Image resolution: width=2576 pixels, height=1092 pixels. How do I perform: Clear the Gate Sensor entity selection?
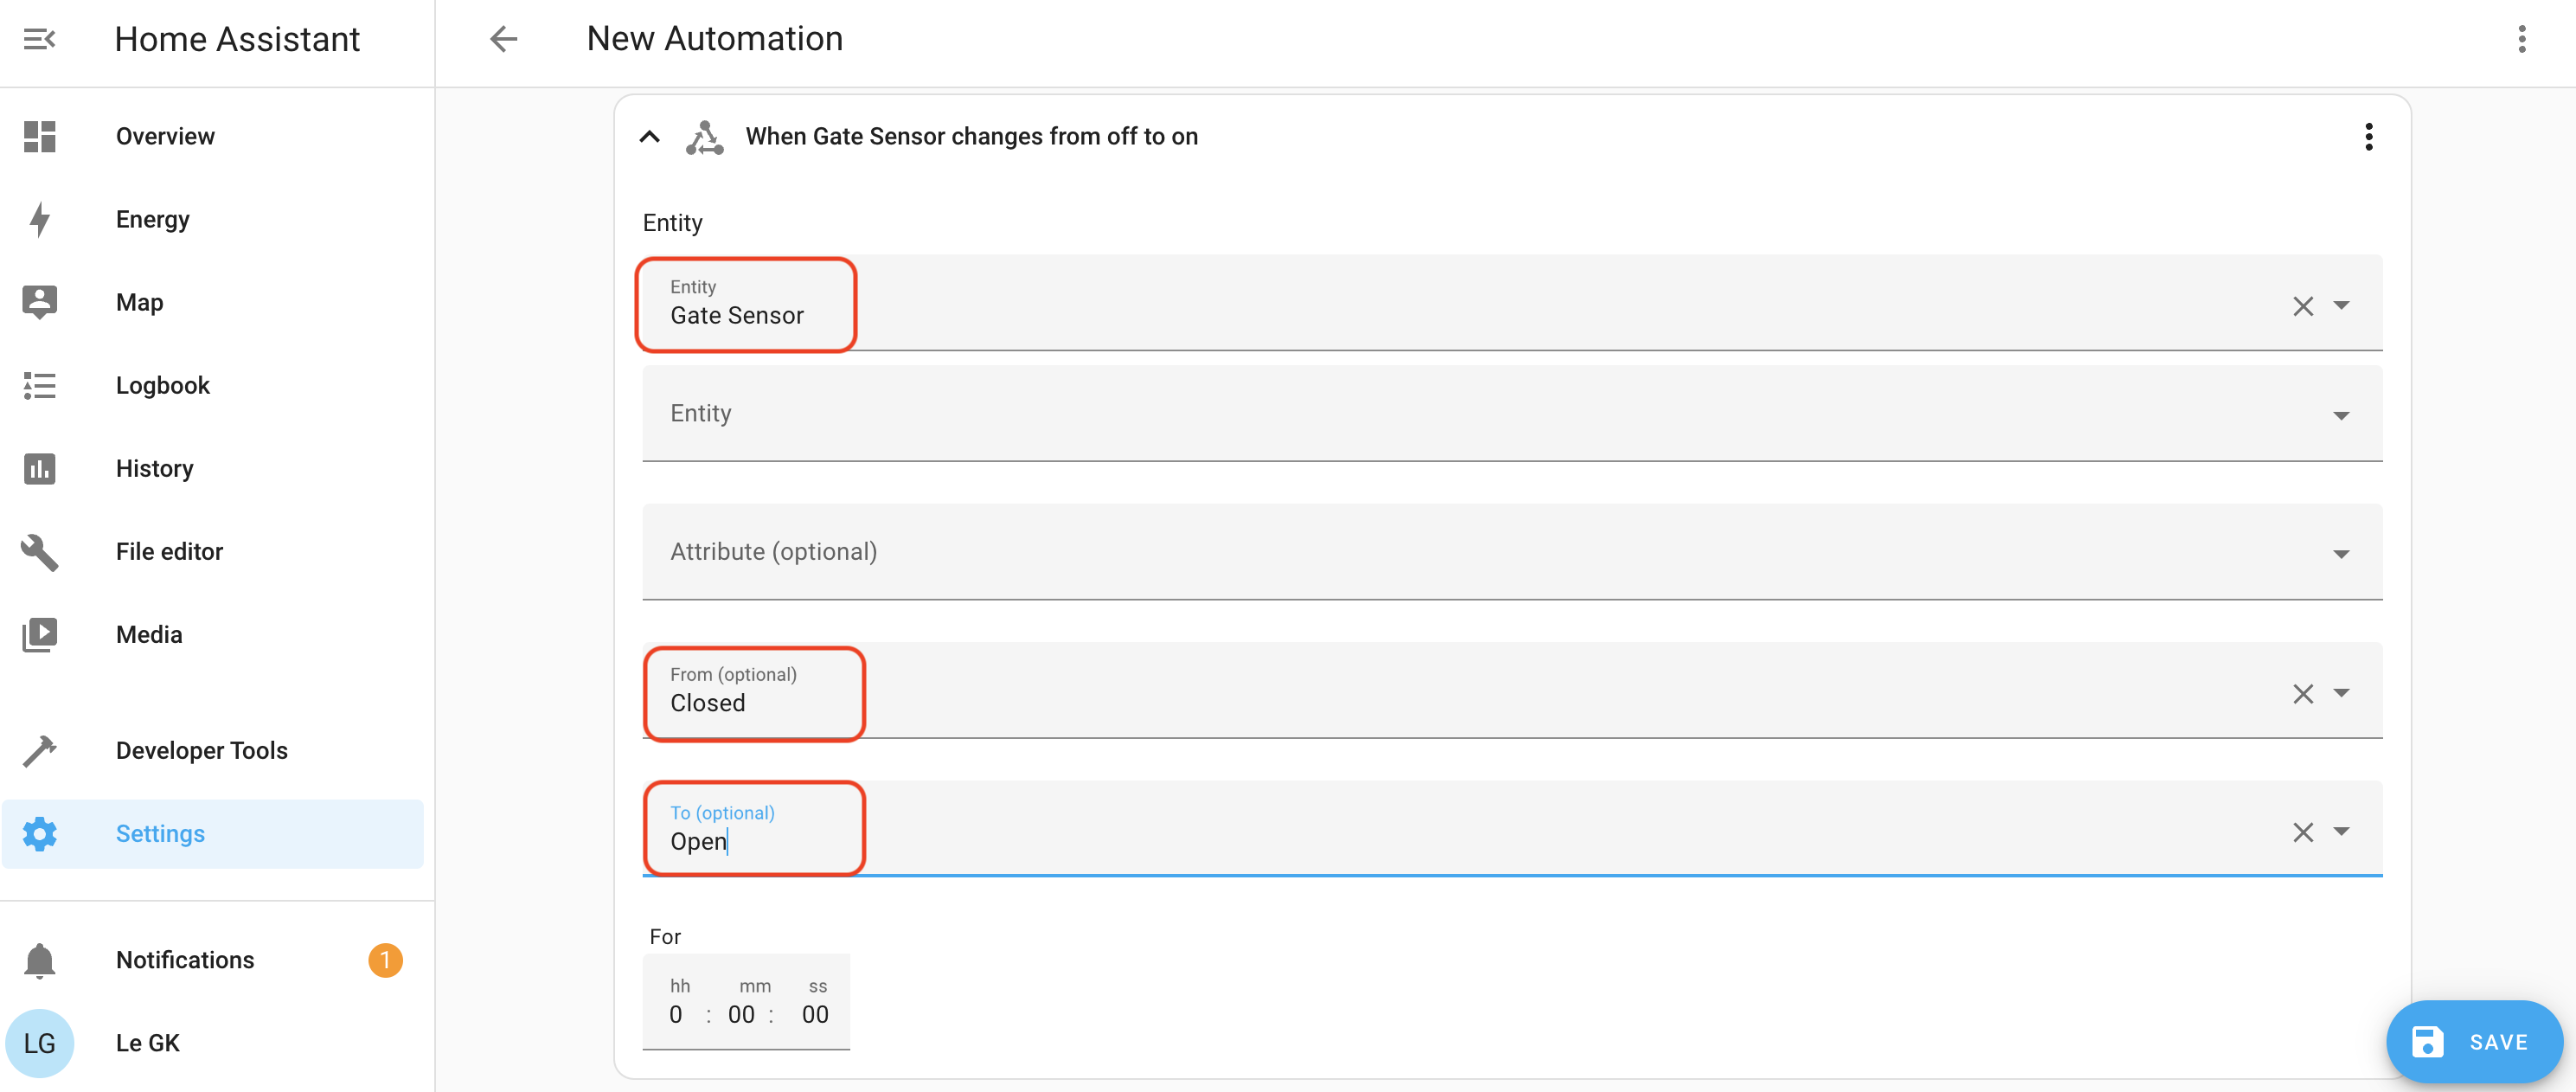[2302, 306]
